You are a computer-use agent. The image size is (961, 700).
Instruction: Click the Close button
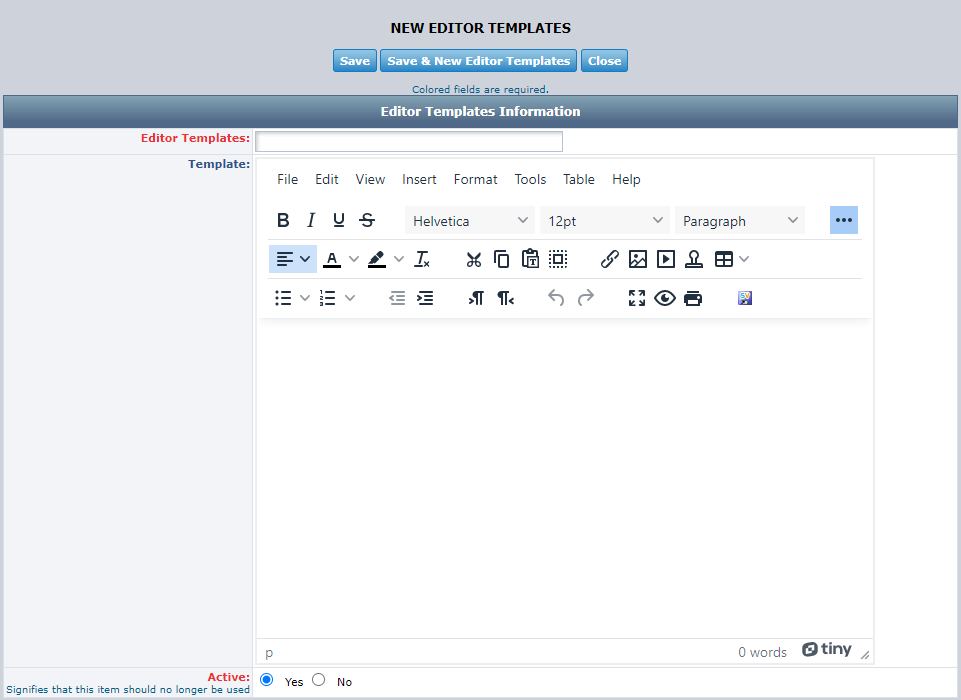coord(604,61)
